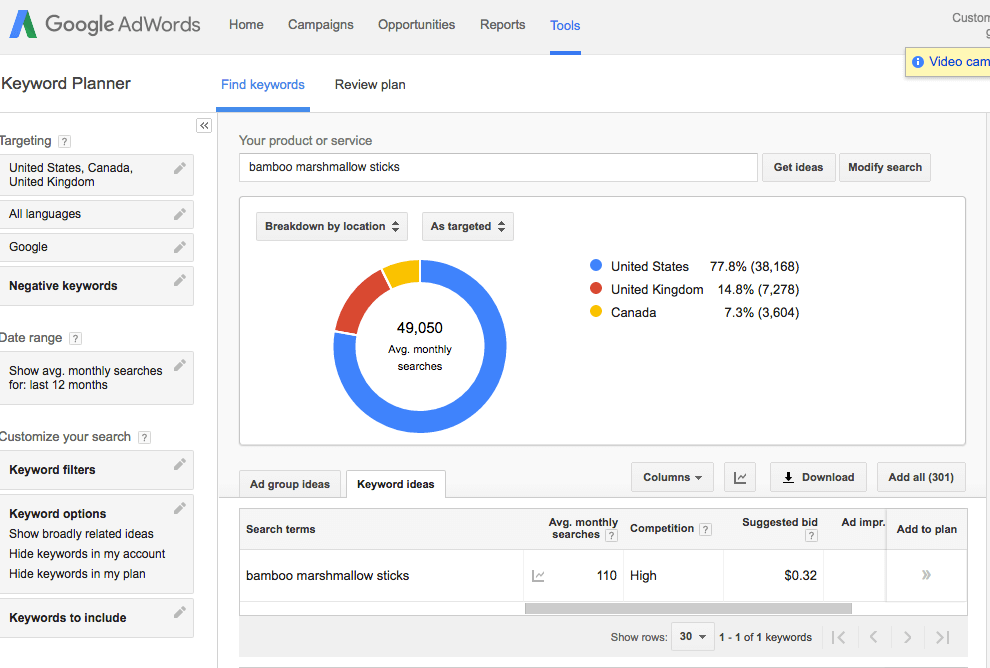The width and height of the screenshot is (990, 668).
Task: Edit Keyword options pencil icon
Action: click(180, 508)
